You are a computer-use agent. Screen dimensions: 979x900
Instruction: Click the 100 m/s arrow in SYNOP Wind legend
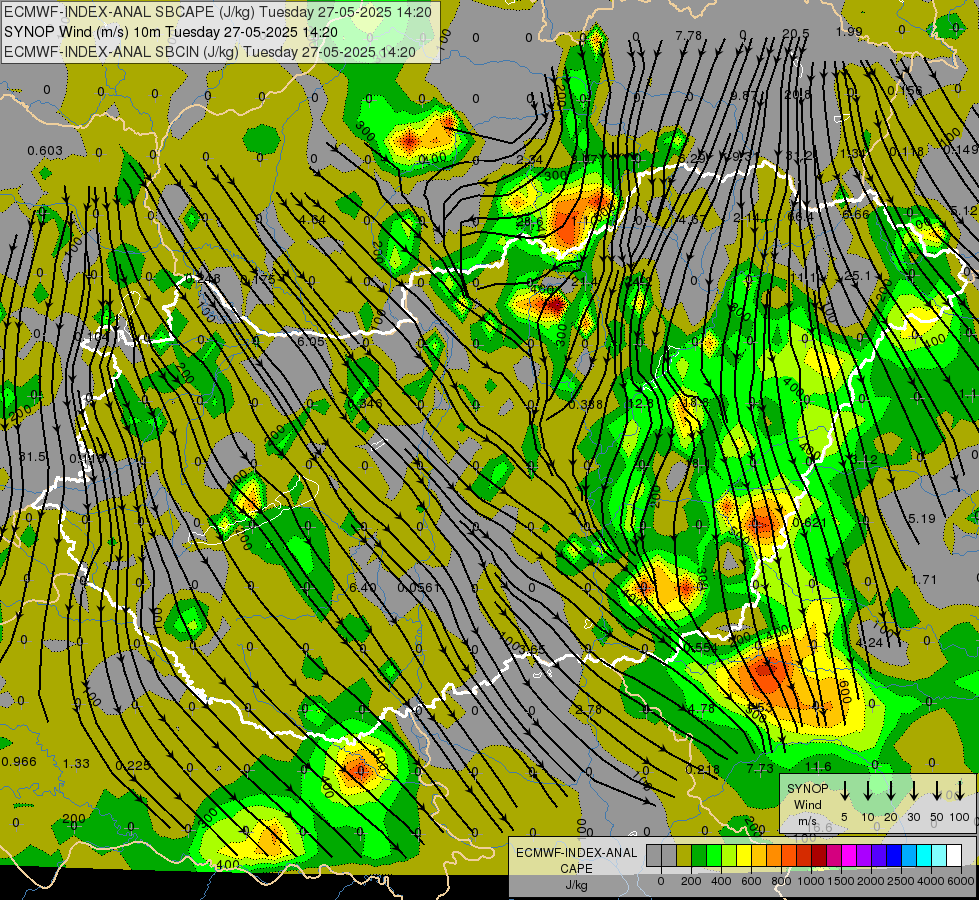coord(960,791)
